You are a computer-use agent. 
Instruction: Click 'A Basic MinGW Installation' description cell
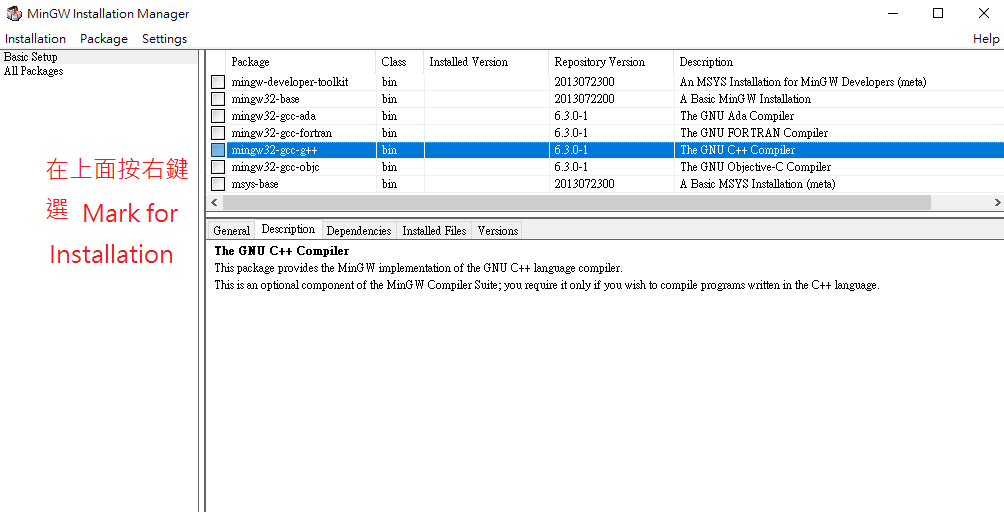[745, 99]
